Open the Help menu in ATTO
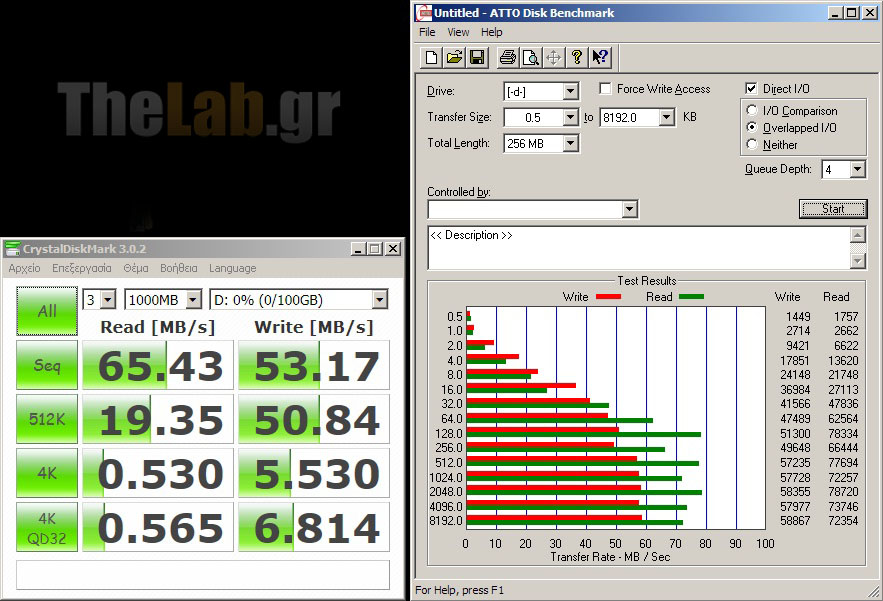This screenshot has width=883, height=601. (492, 32)
